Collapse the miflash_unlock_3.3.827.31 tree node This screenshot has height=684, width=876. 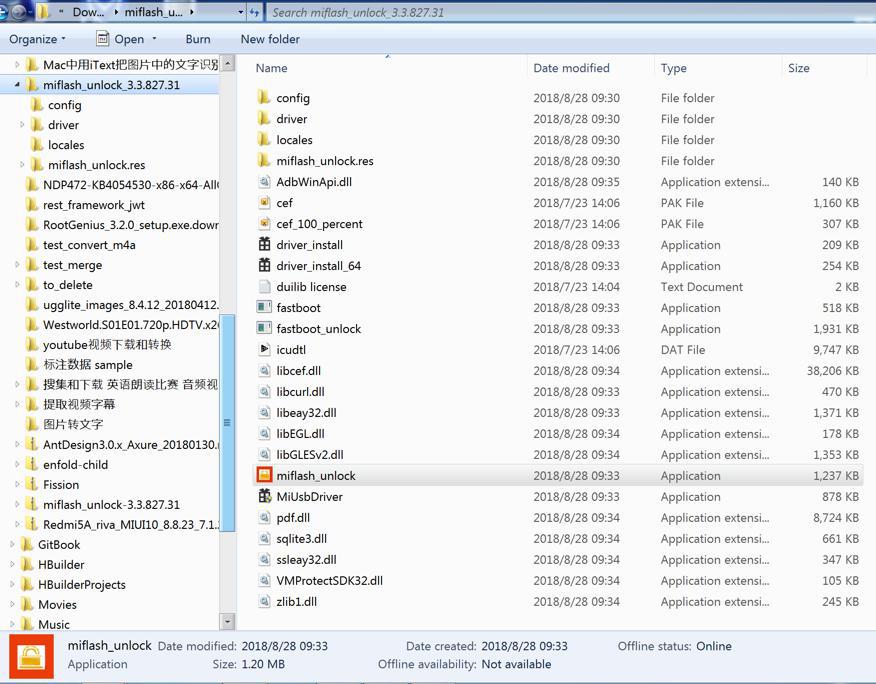[x=17, y=85]
